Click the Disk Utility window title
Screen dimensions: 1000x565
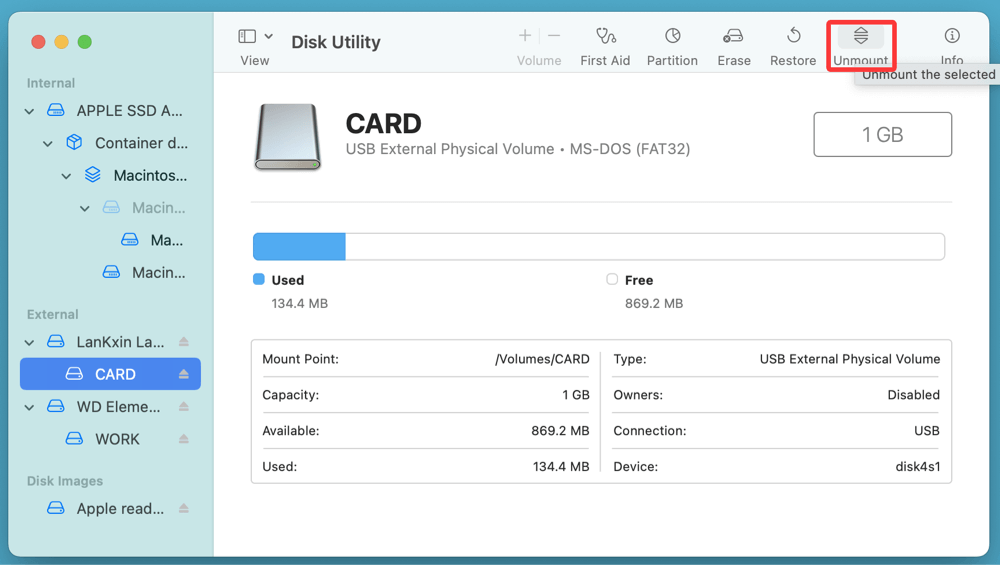tap(336, 42)
